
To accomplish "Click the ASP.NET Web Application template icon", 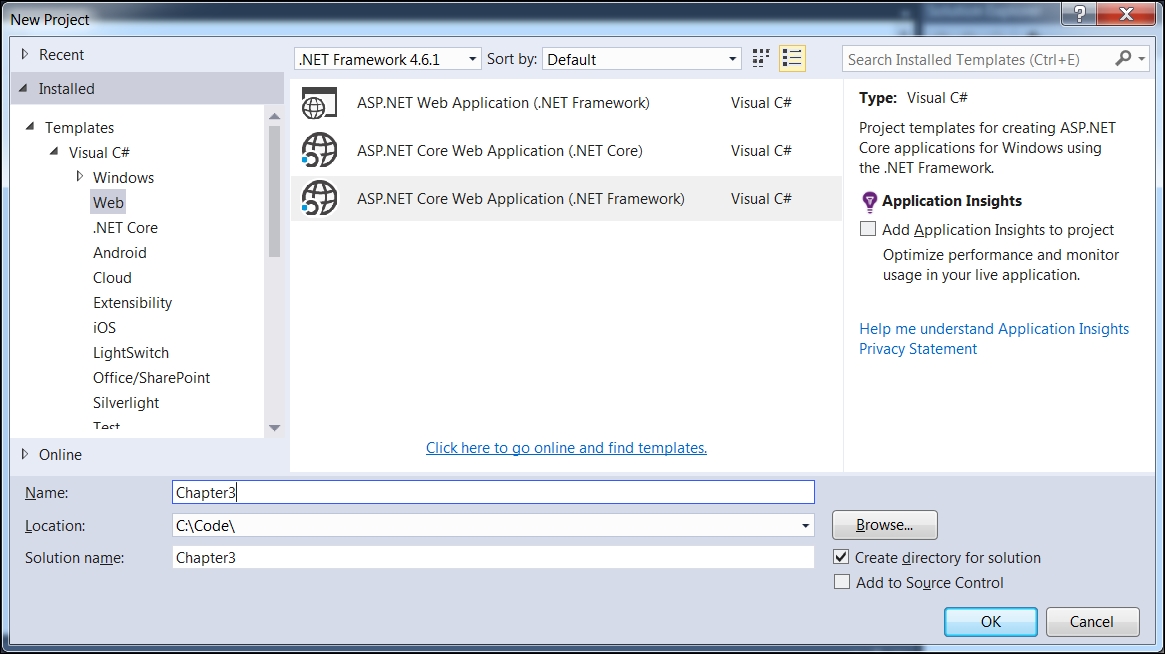I will click(x=319, y=103).
